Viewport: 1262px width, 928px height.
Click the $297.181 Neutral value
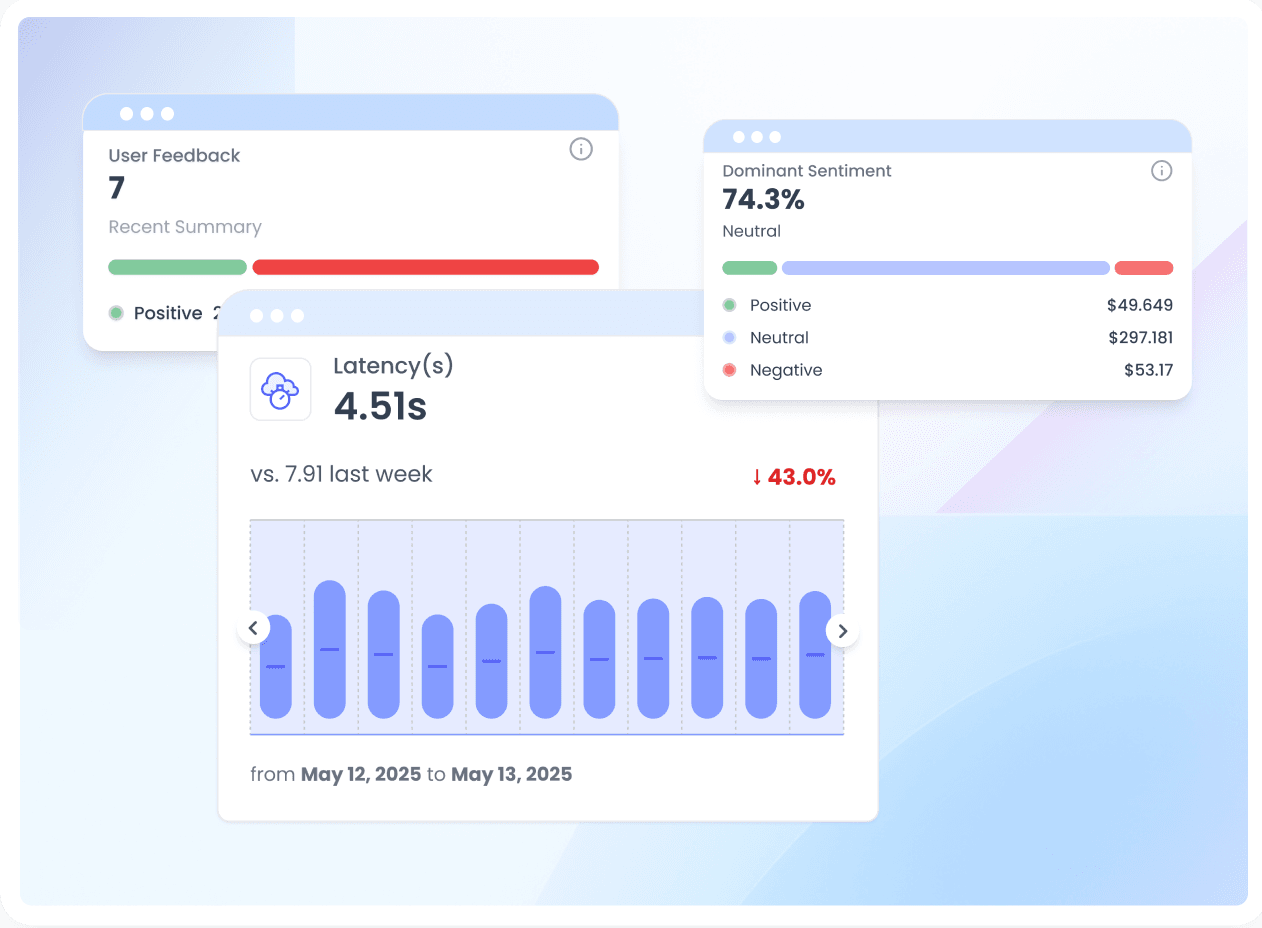pyautogui.click(x=1140, y=338)
